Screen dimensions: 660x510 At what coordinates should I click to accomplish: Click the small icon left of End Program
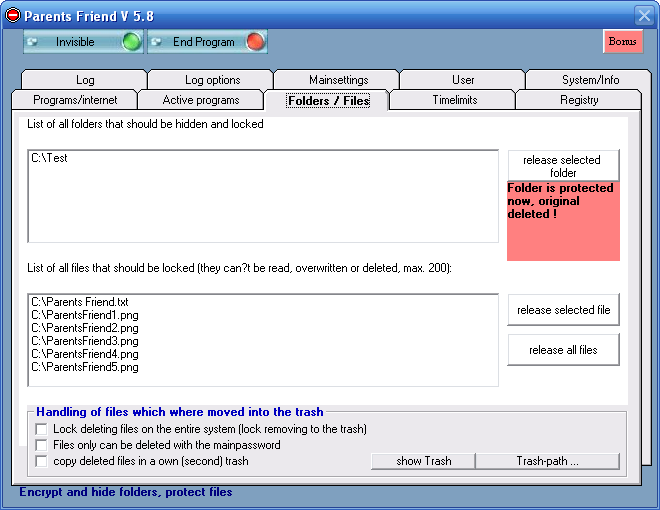(157, 42)
